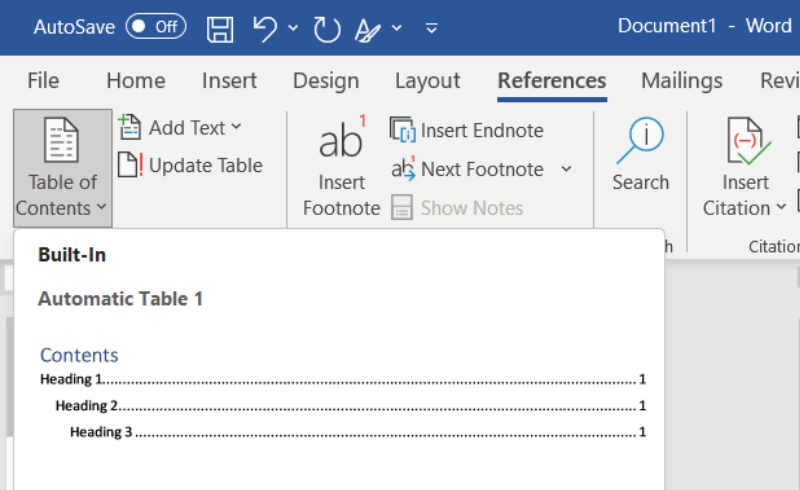Click the Insert Footnote button
Viewport: 800px width, 490px height.
[x=341, y=168]
